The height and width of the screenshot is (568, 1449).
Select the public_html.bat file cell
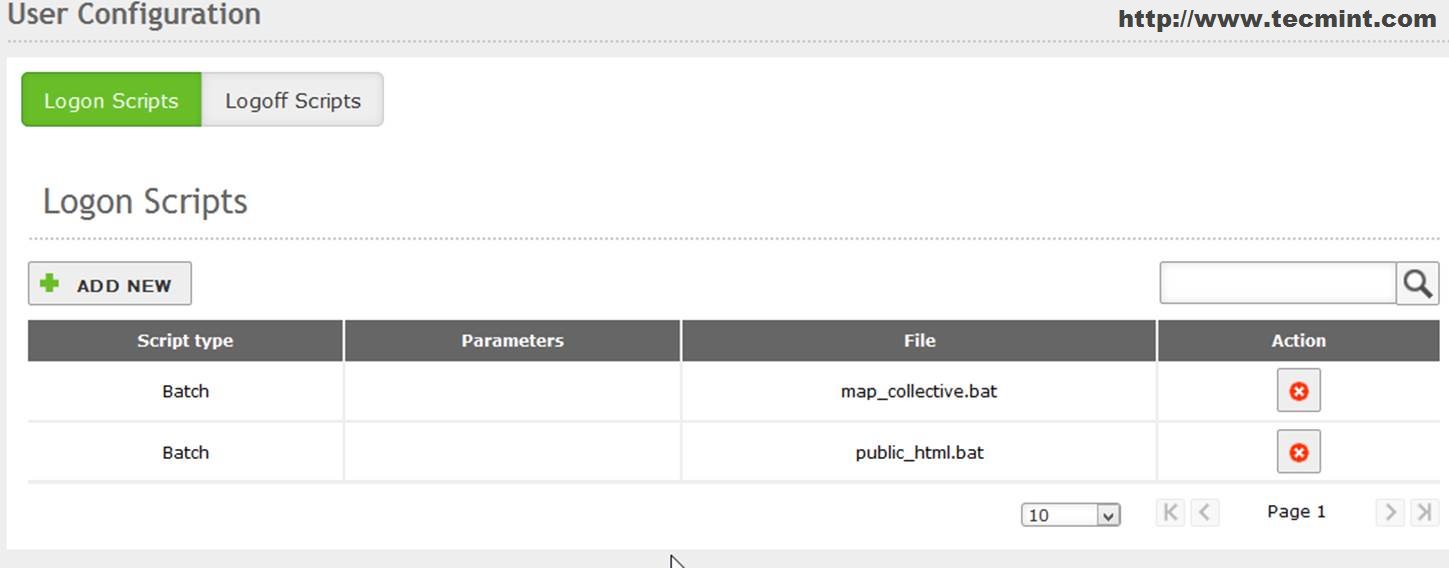pos(919,452)
